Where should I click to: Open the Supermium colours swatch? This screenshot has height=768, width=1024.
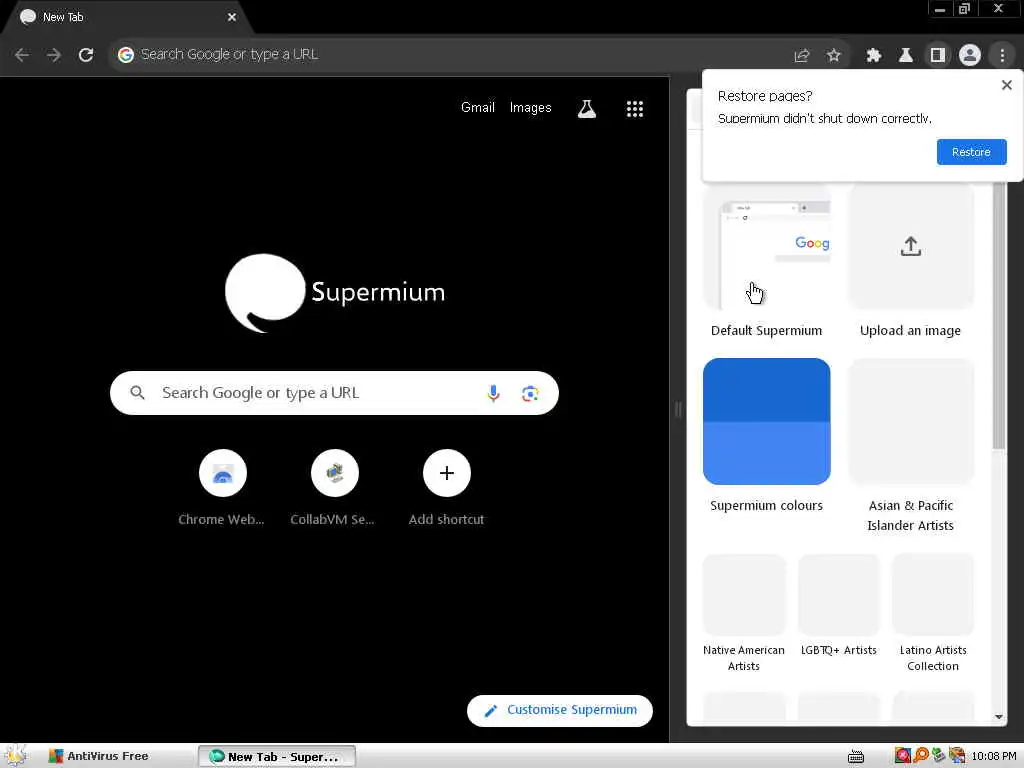pyautogui.click(x=766, y=421)
